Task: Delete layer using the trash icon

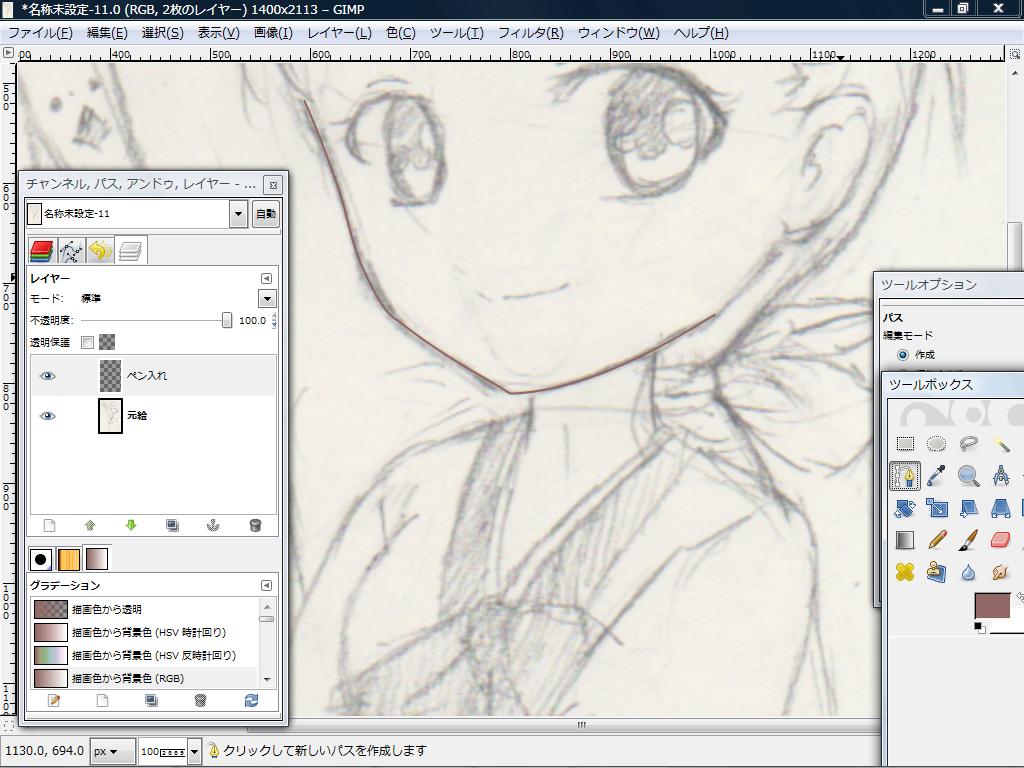Action: pyautogui.click(x=255, y=525)
